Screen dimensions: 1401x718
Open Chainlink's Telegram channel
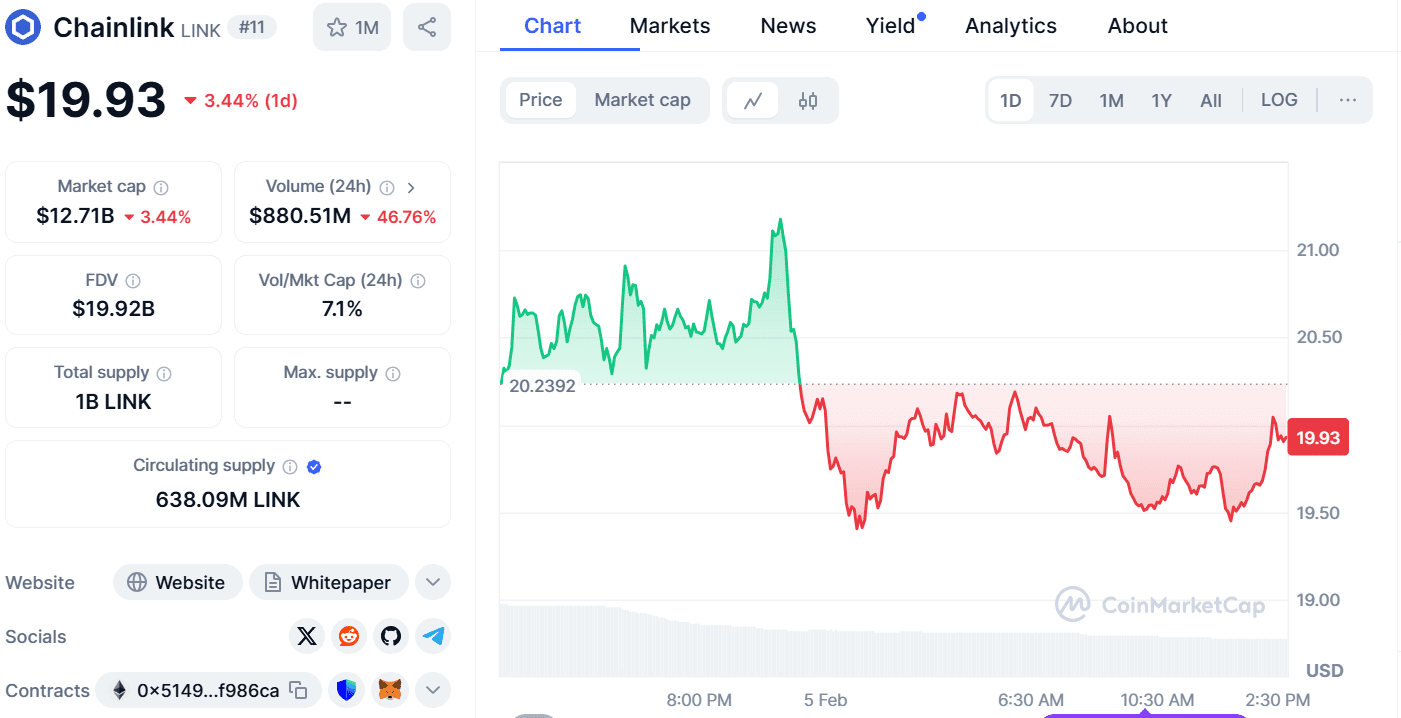433,636
